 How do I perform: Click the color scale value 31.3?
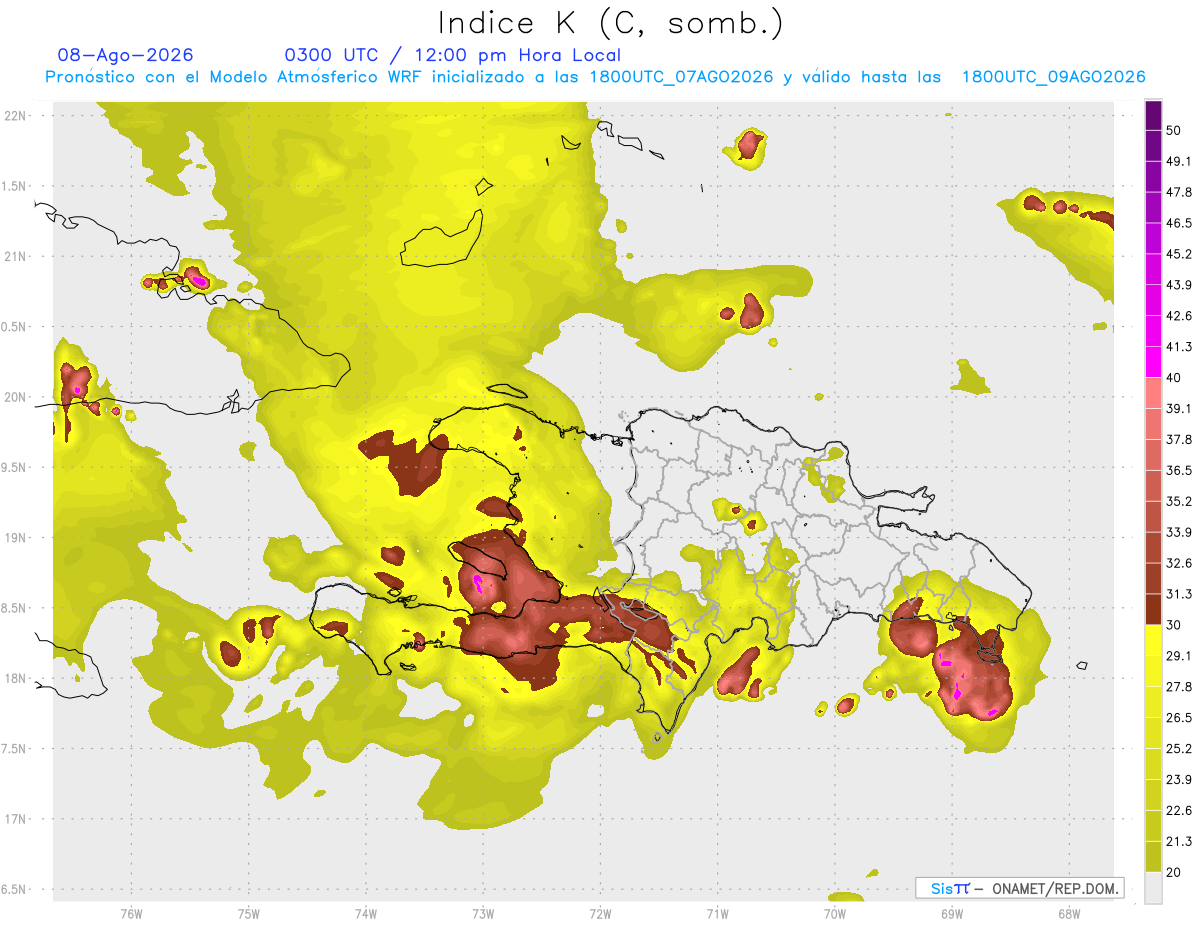[x=1180, y=594]
